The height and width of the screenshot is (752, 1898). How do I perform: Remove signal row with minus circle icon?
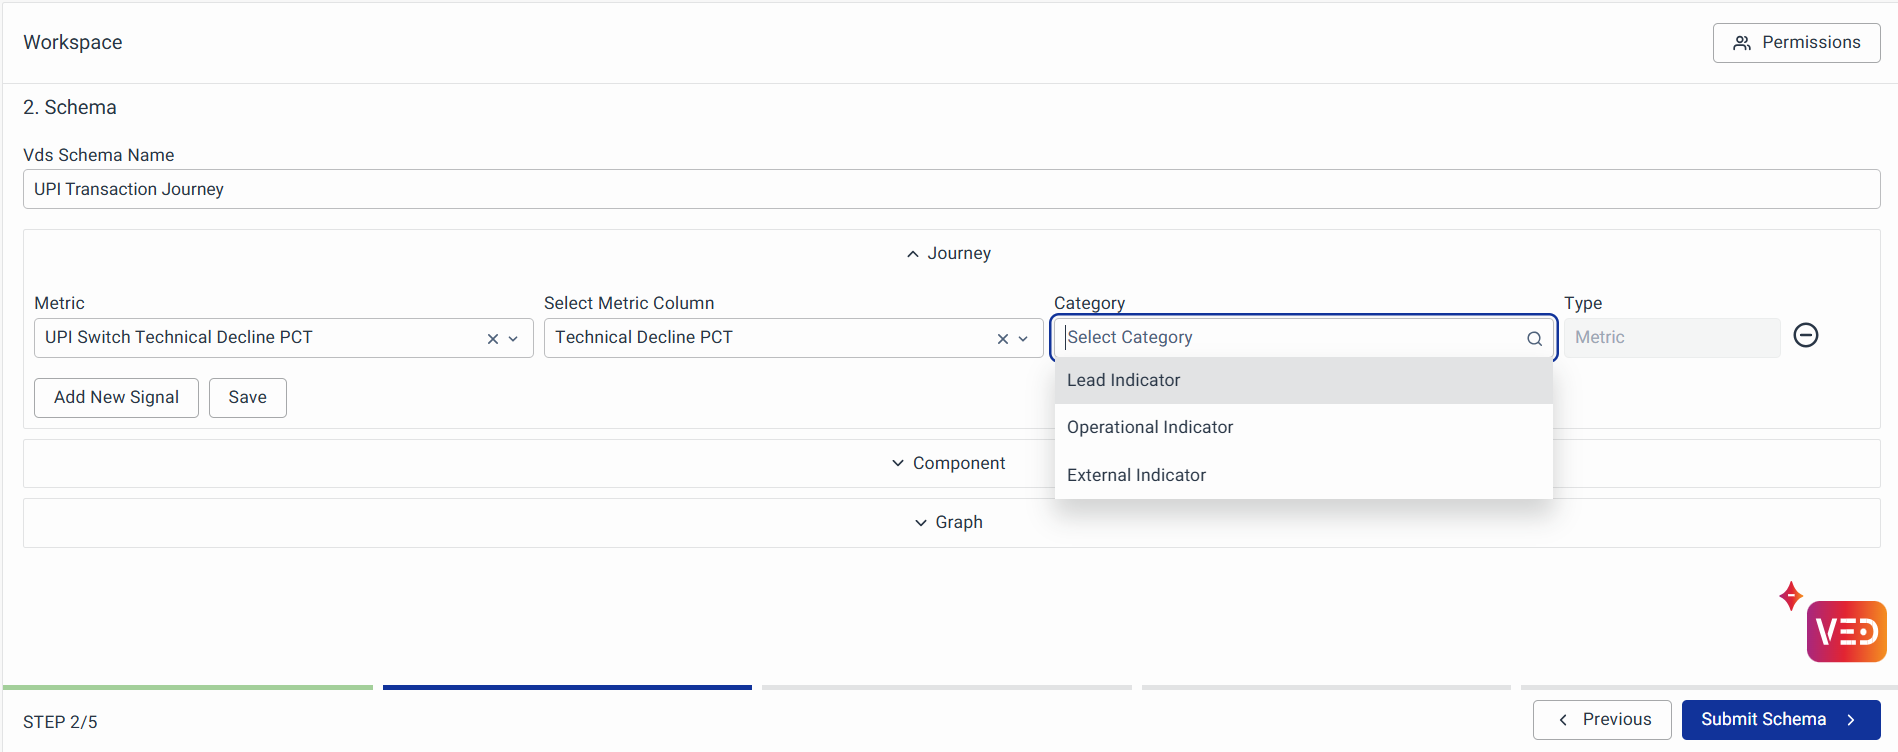(x=1805, y=336)
